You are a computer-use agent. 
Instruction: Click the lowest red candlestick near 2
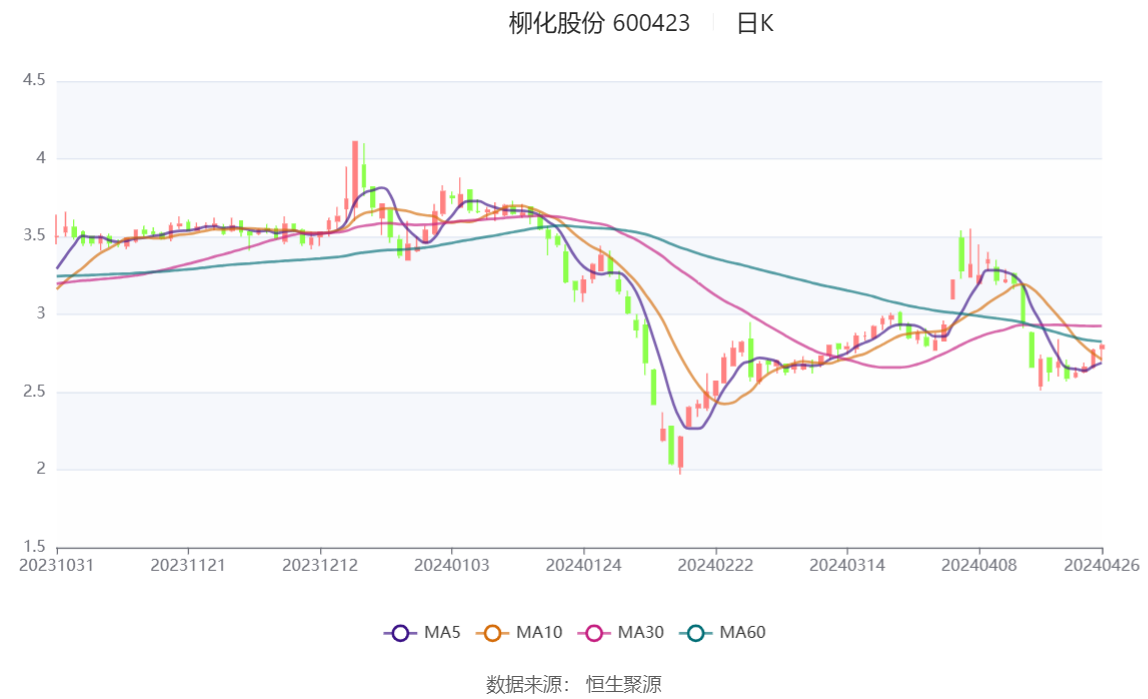coord(680,454)
